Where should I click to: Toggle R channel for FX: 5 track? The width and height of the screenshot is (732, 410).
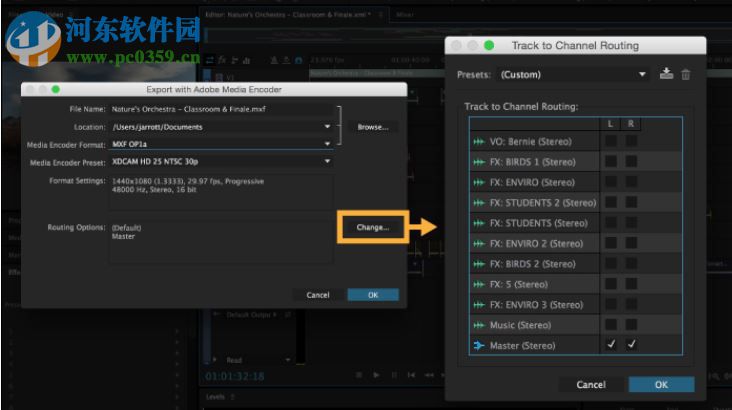631,284
